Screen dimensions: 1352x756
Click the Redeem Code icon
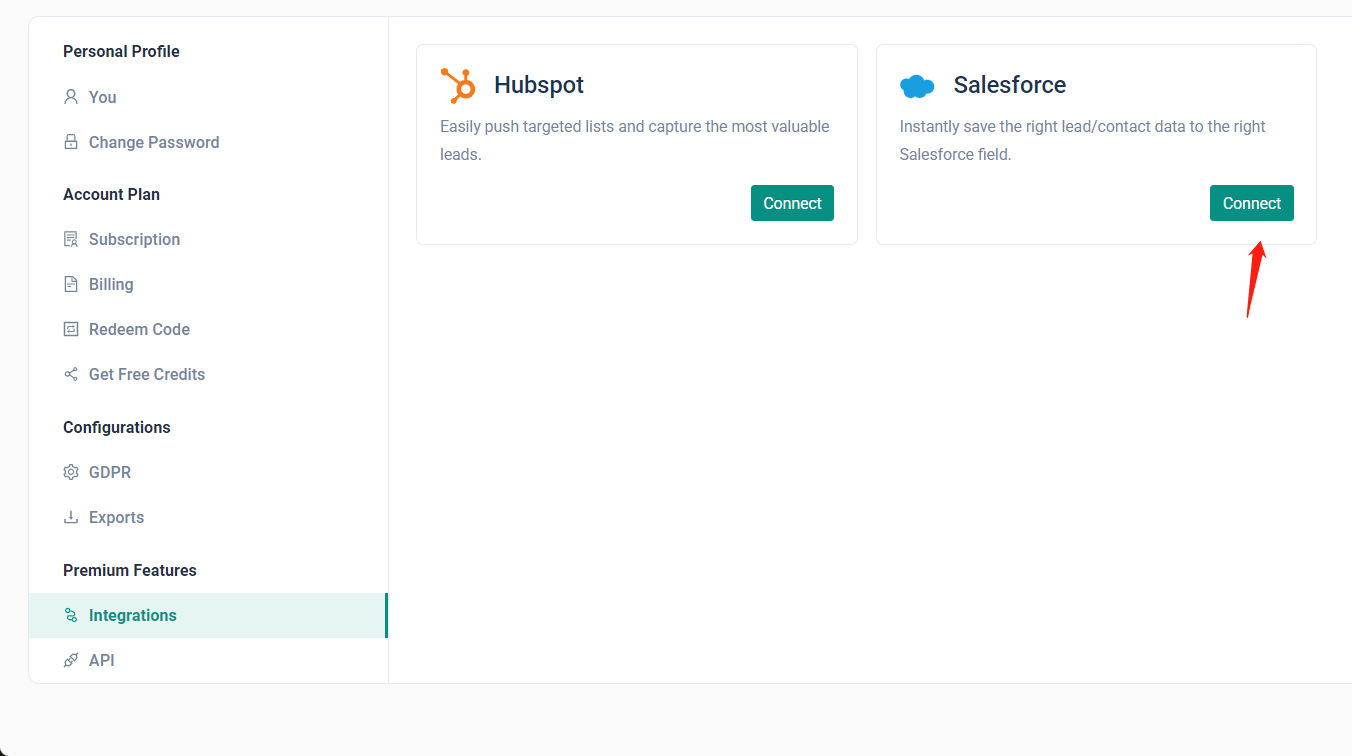71,329
